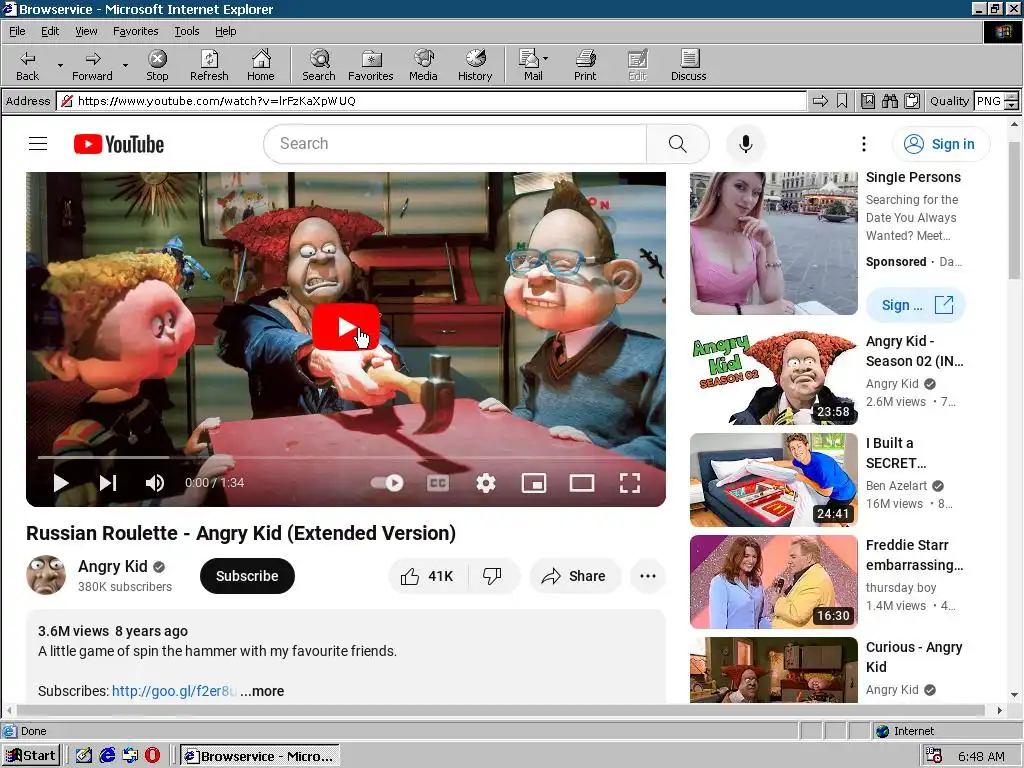Click the video progress bar

(345, 457)
